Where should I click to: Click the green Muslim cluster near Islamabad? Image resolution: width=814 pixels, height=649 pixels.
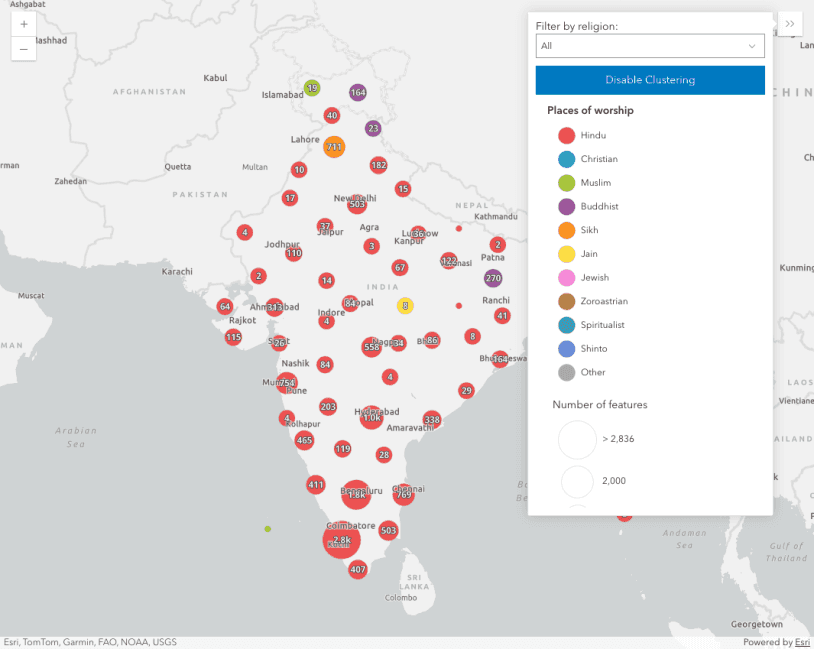click(312, 88)
